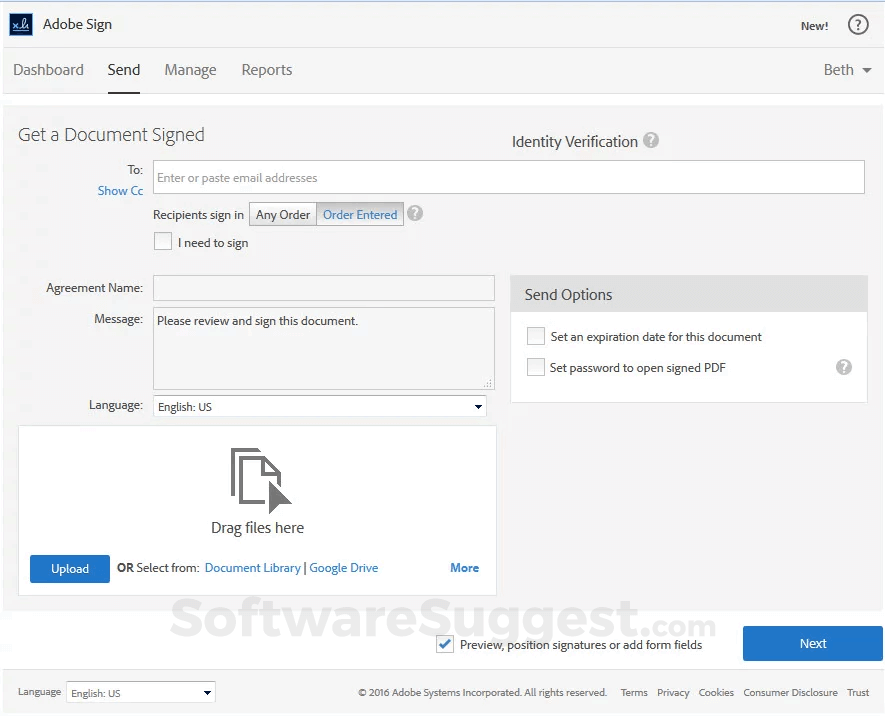
Task: Click the Adobe Sign logo icon
Action: pyautogui.click(x=22, y=24)
